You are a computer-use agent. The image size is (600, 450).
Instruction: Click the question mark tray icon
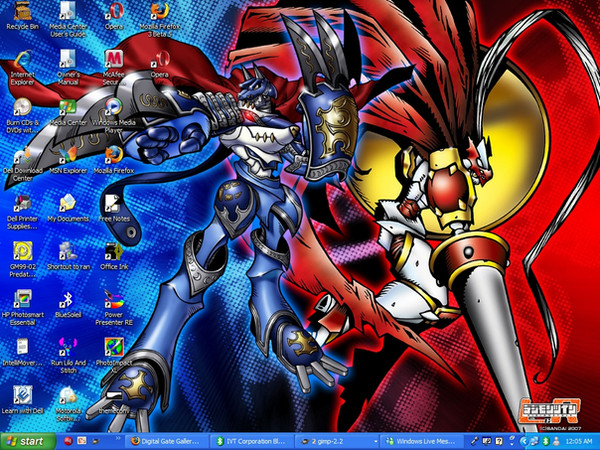499,442
